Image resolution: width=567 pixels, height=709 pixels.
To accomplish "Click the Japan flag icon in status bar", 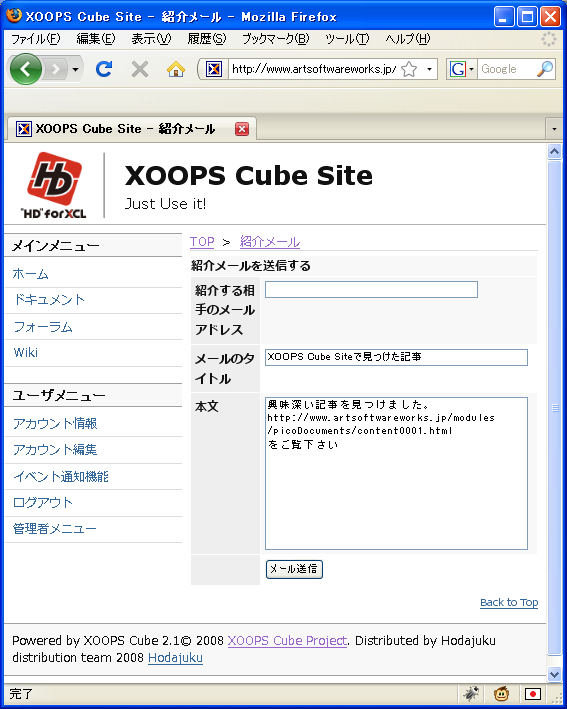I will 533,694.
